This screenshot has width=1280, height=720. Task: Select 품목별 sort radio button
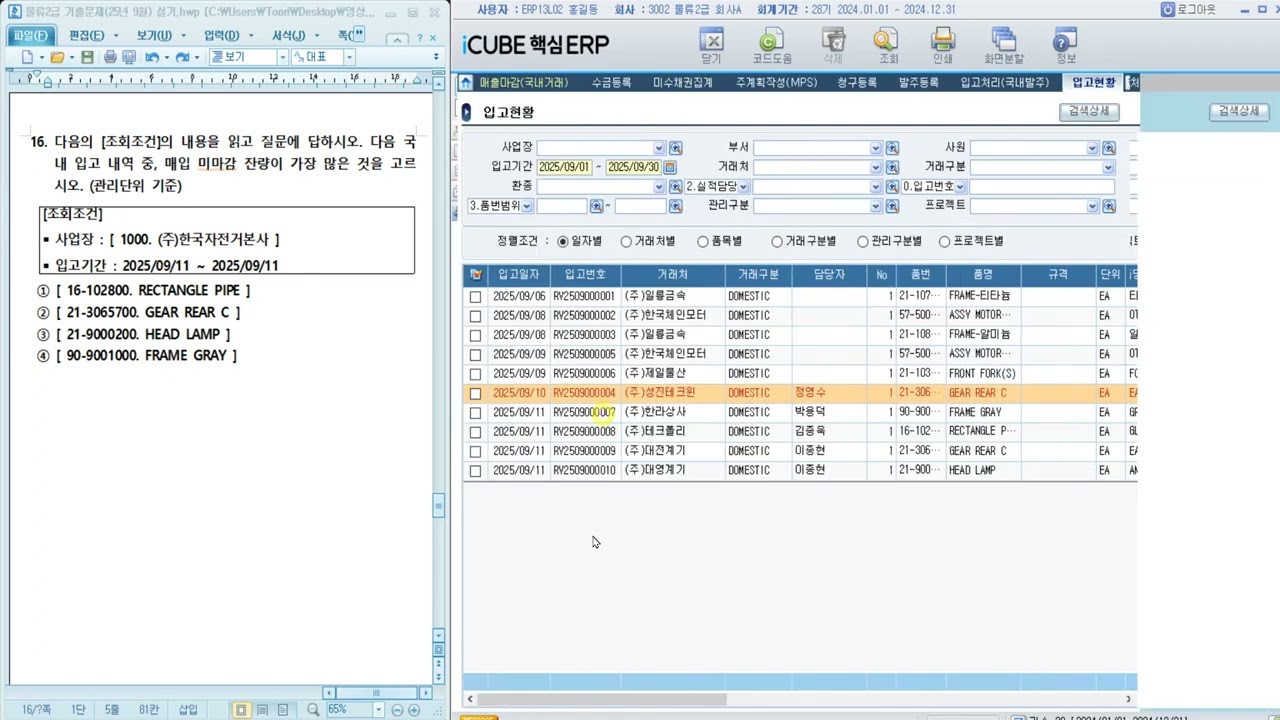703,241
